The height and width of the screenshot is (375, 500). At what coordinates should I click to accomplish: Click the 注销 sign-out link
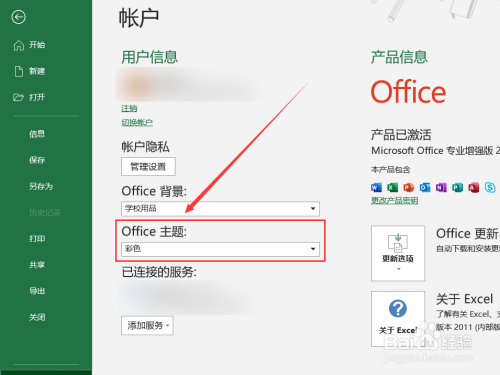pos(129,108)
